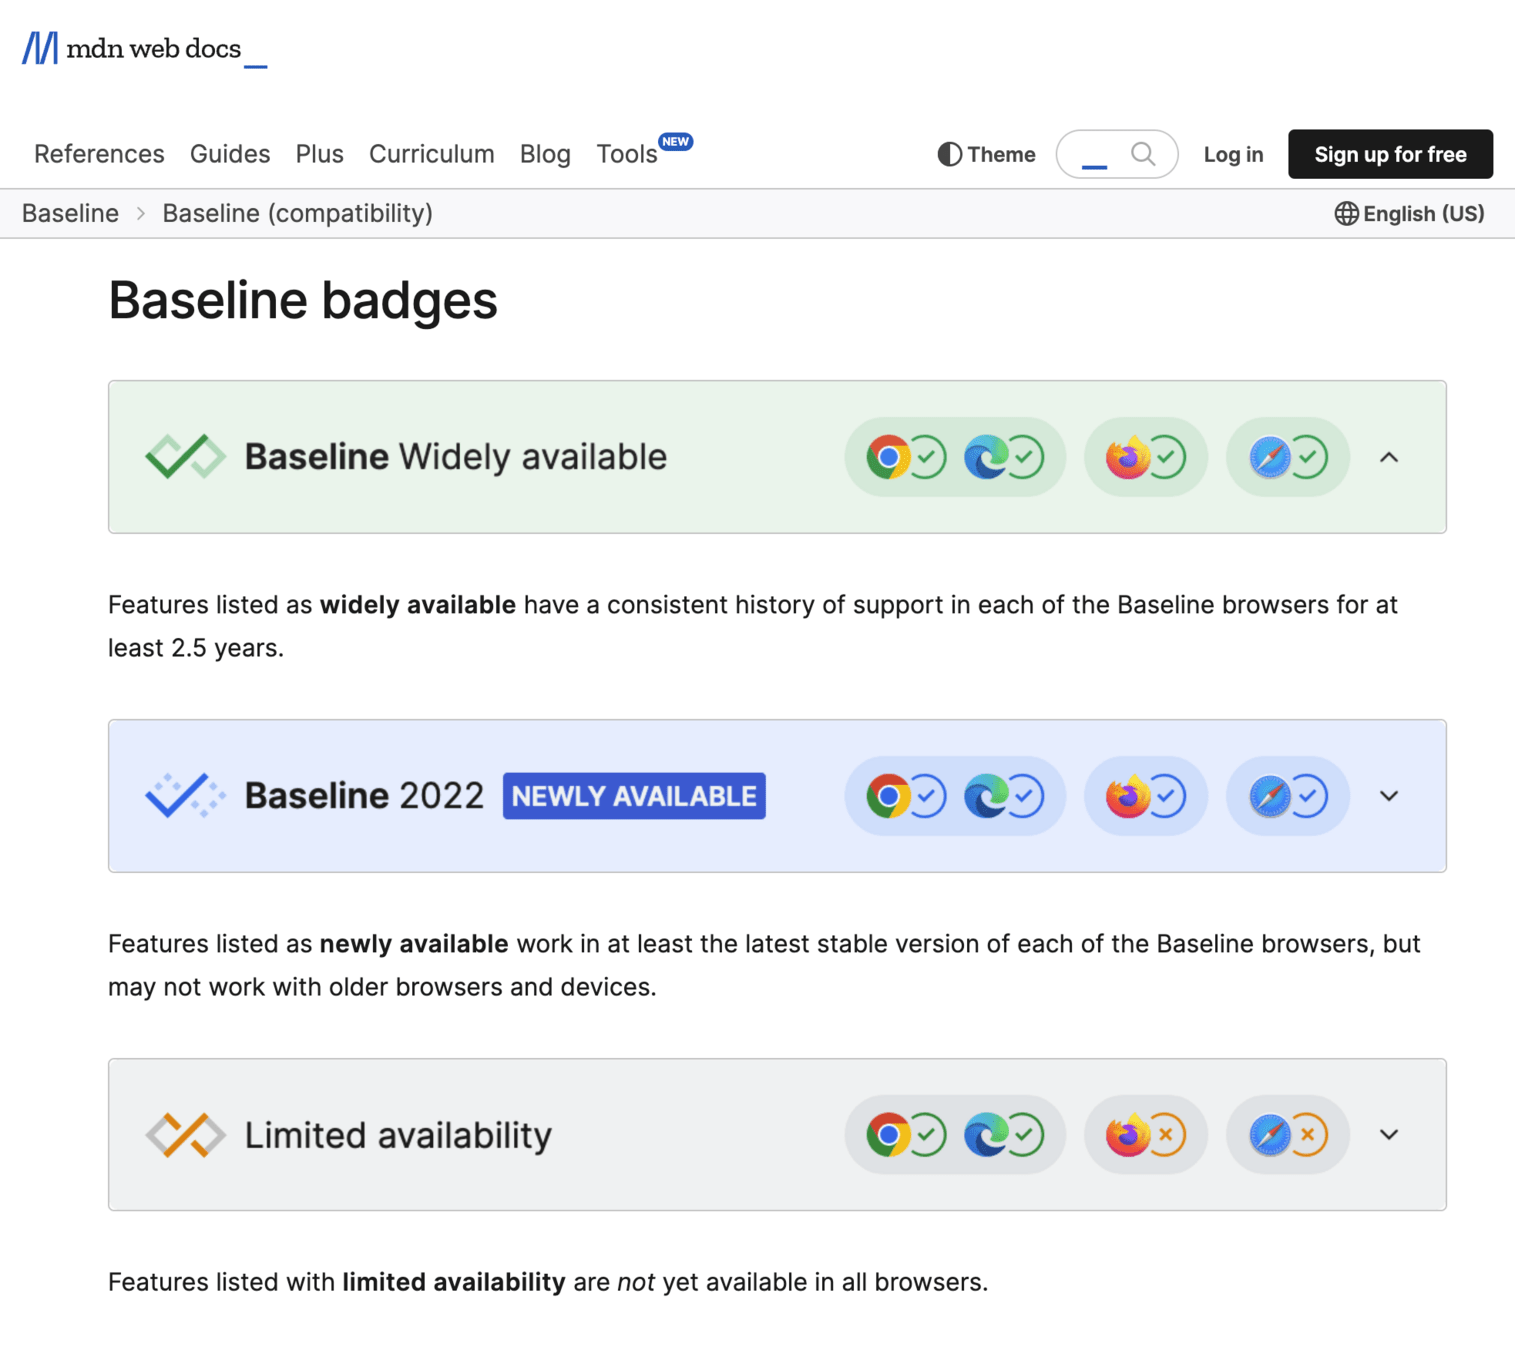Click Safari unsupported X mark in Limited availability
Screen dimensions: 1515x1350
point(1307,1135)
